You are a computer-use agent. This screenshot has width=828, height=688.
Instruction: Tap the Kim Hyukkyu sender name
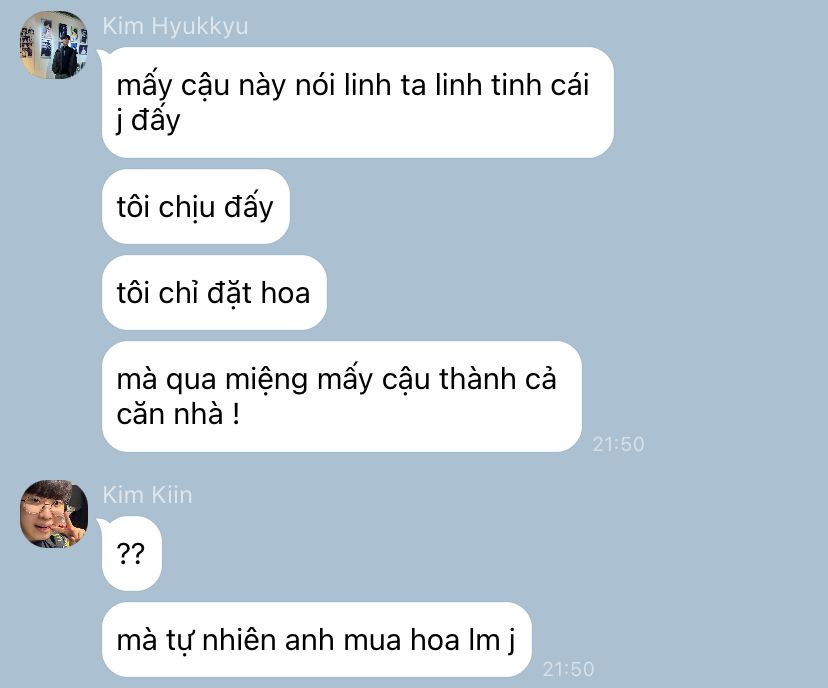[175, 26]
